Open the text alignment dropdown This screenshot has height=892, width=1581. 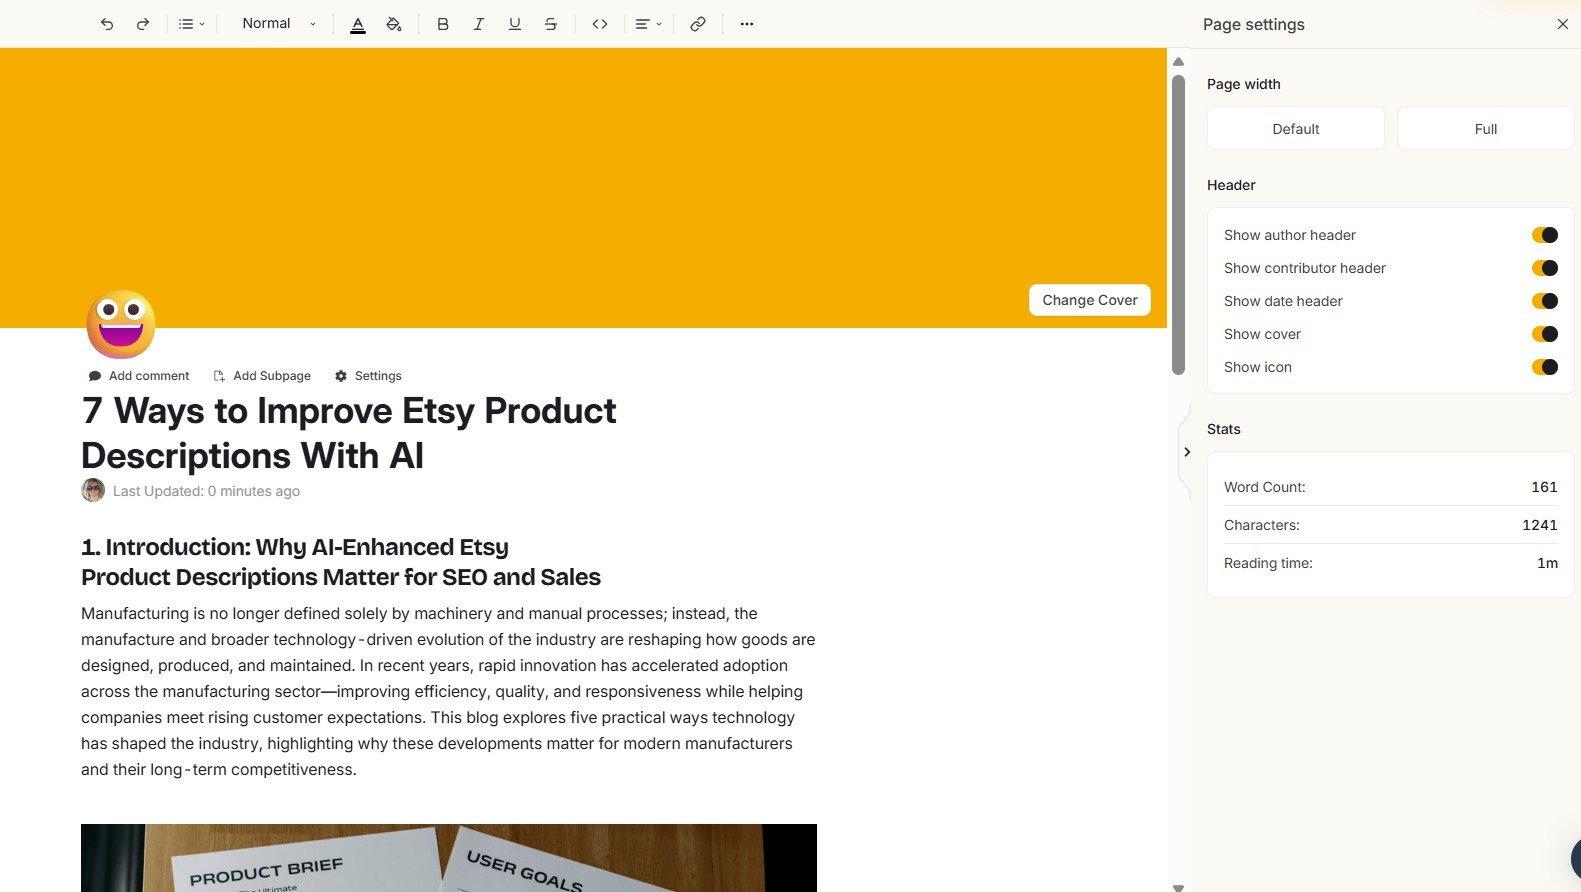649,24
